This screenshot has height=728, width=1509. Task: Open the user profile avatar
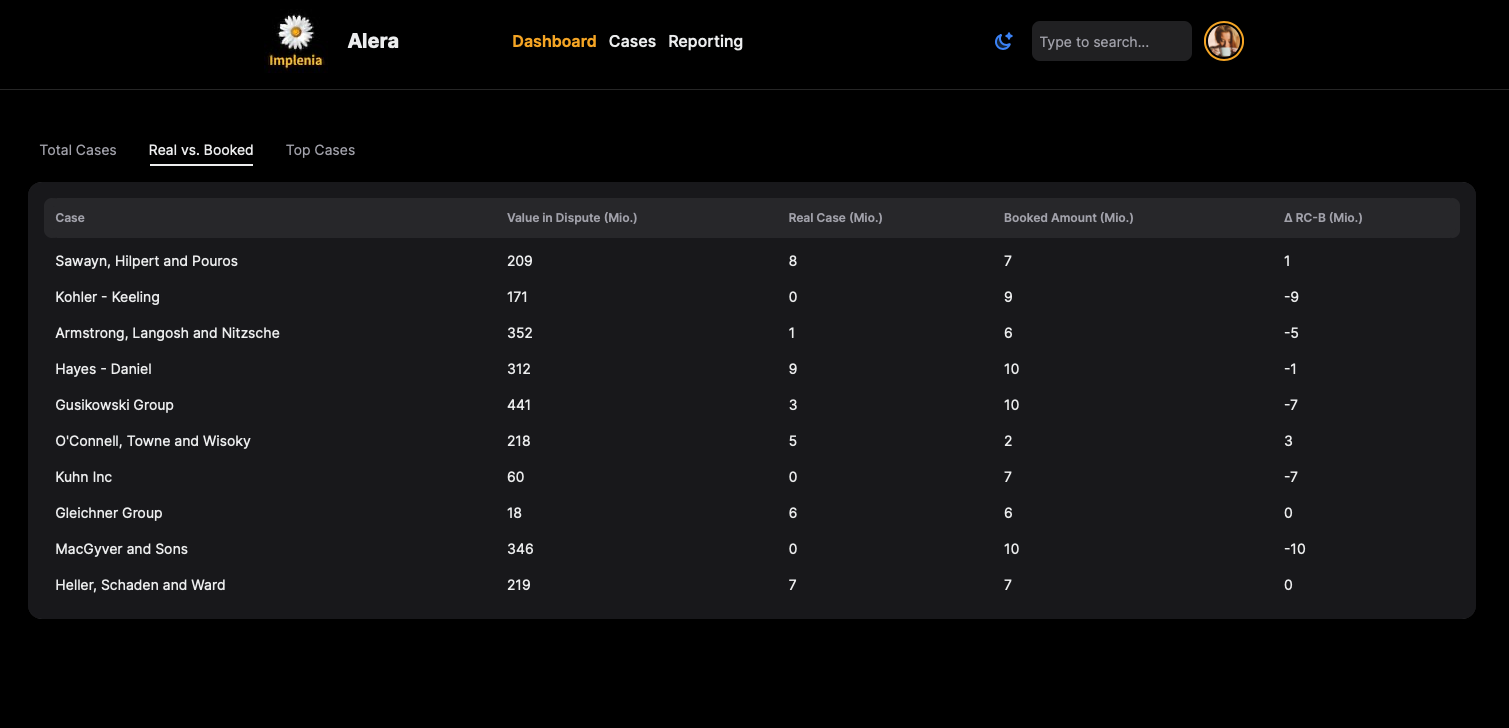tap(1223, 41)
